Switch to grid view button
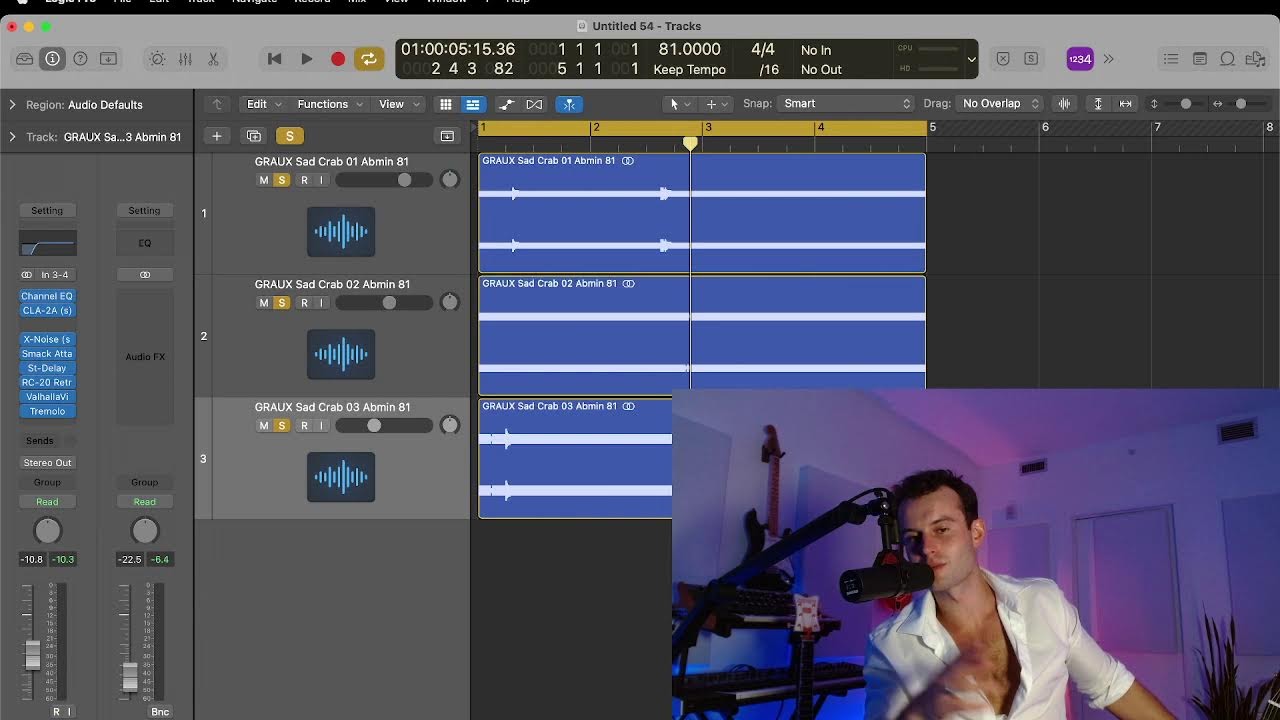Image resolution: width=1280 pixels, height=720 pixels. 446,104
